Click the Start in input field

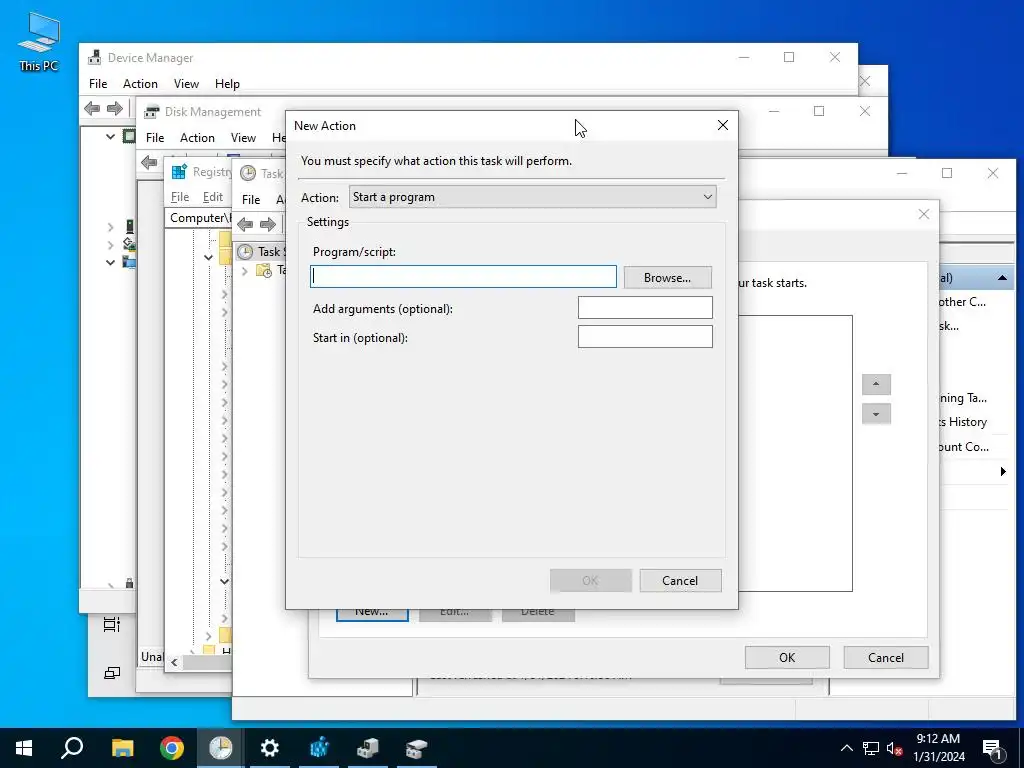(645, 336)
